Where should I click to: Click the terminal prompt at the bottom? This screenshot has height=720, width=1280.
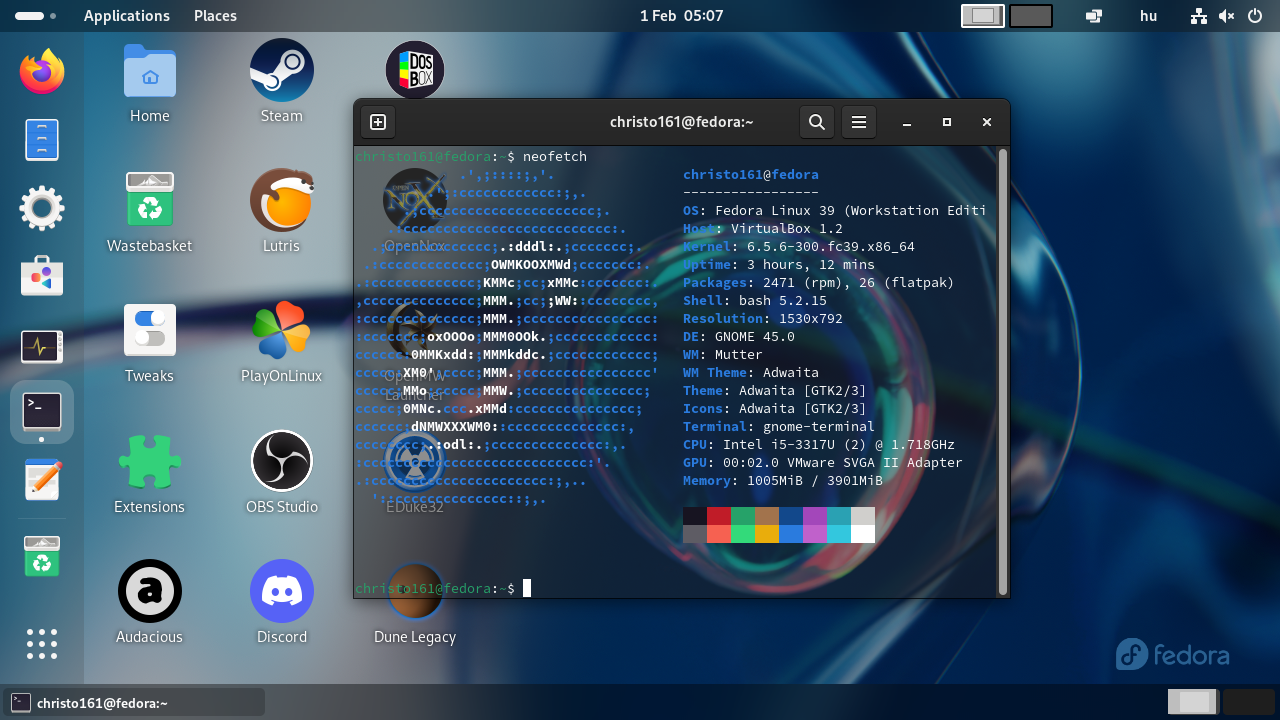click(x=436, y=589)
